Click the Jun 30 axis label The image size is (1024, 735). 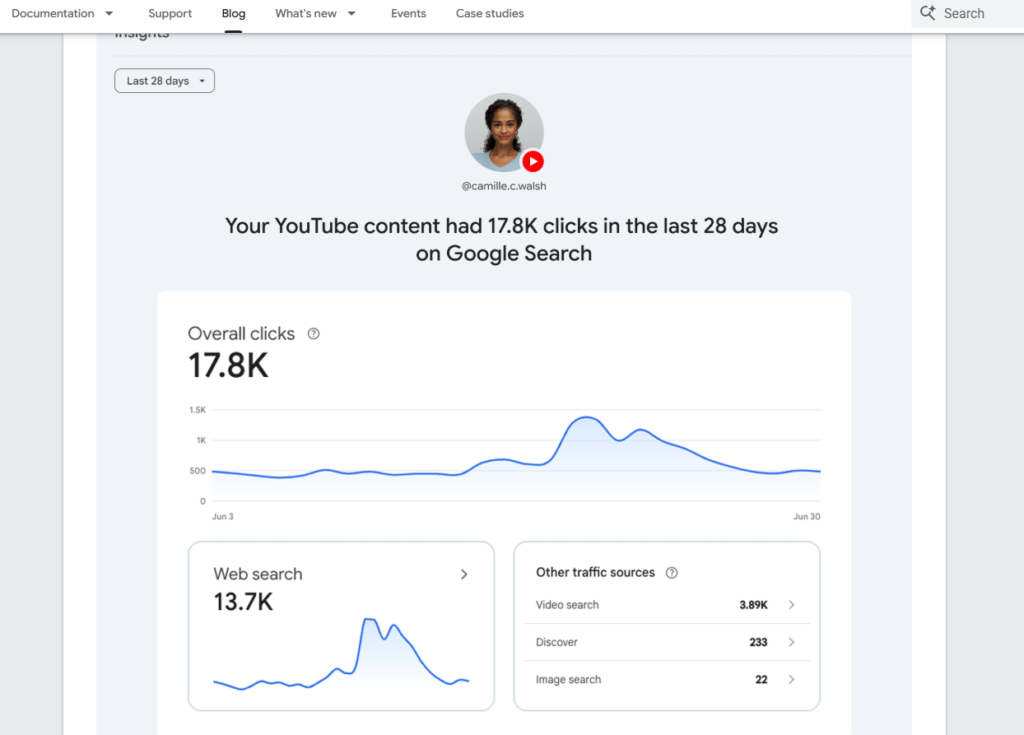pos(807,516)
